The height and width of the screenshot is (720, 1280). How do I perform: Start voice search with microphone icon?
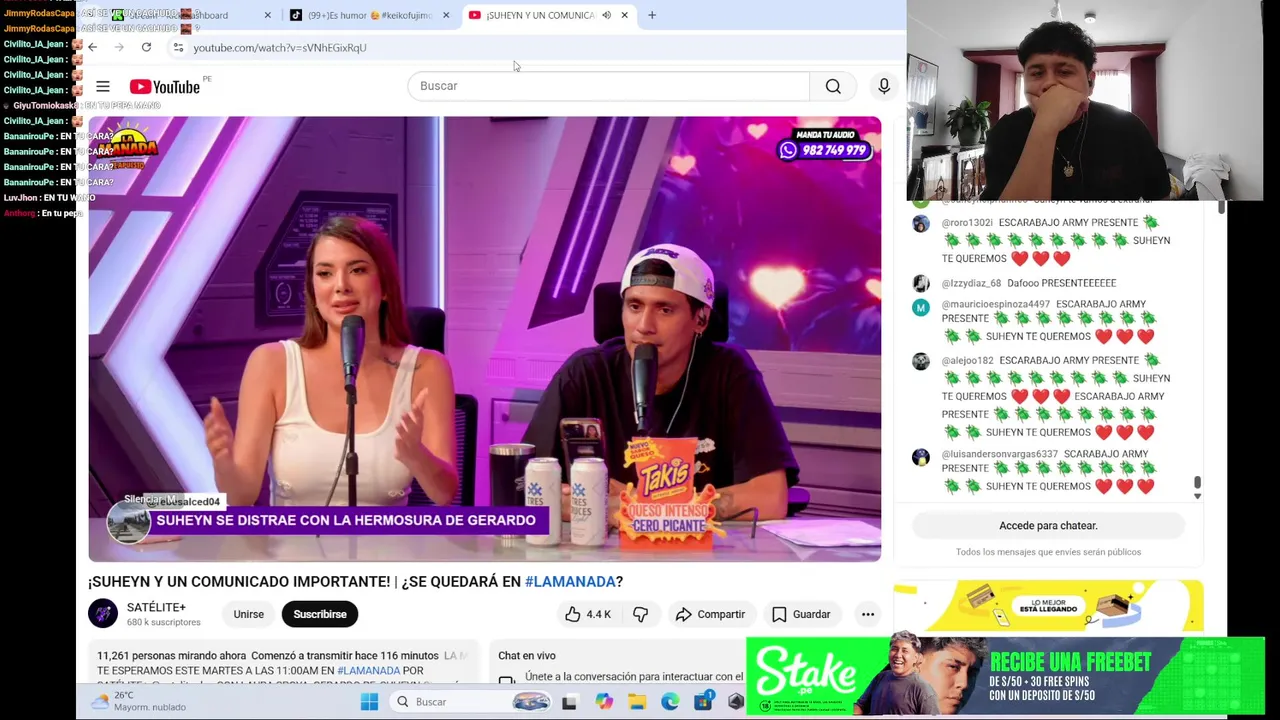884,86
